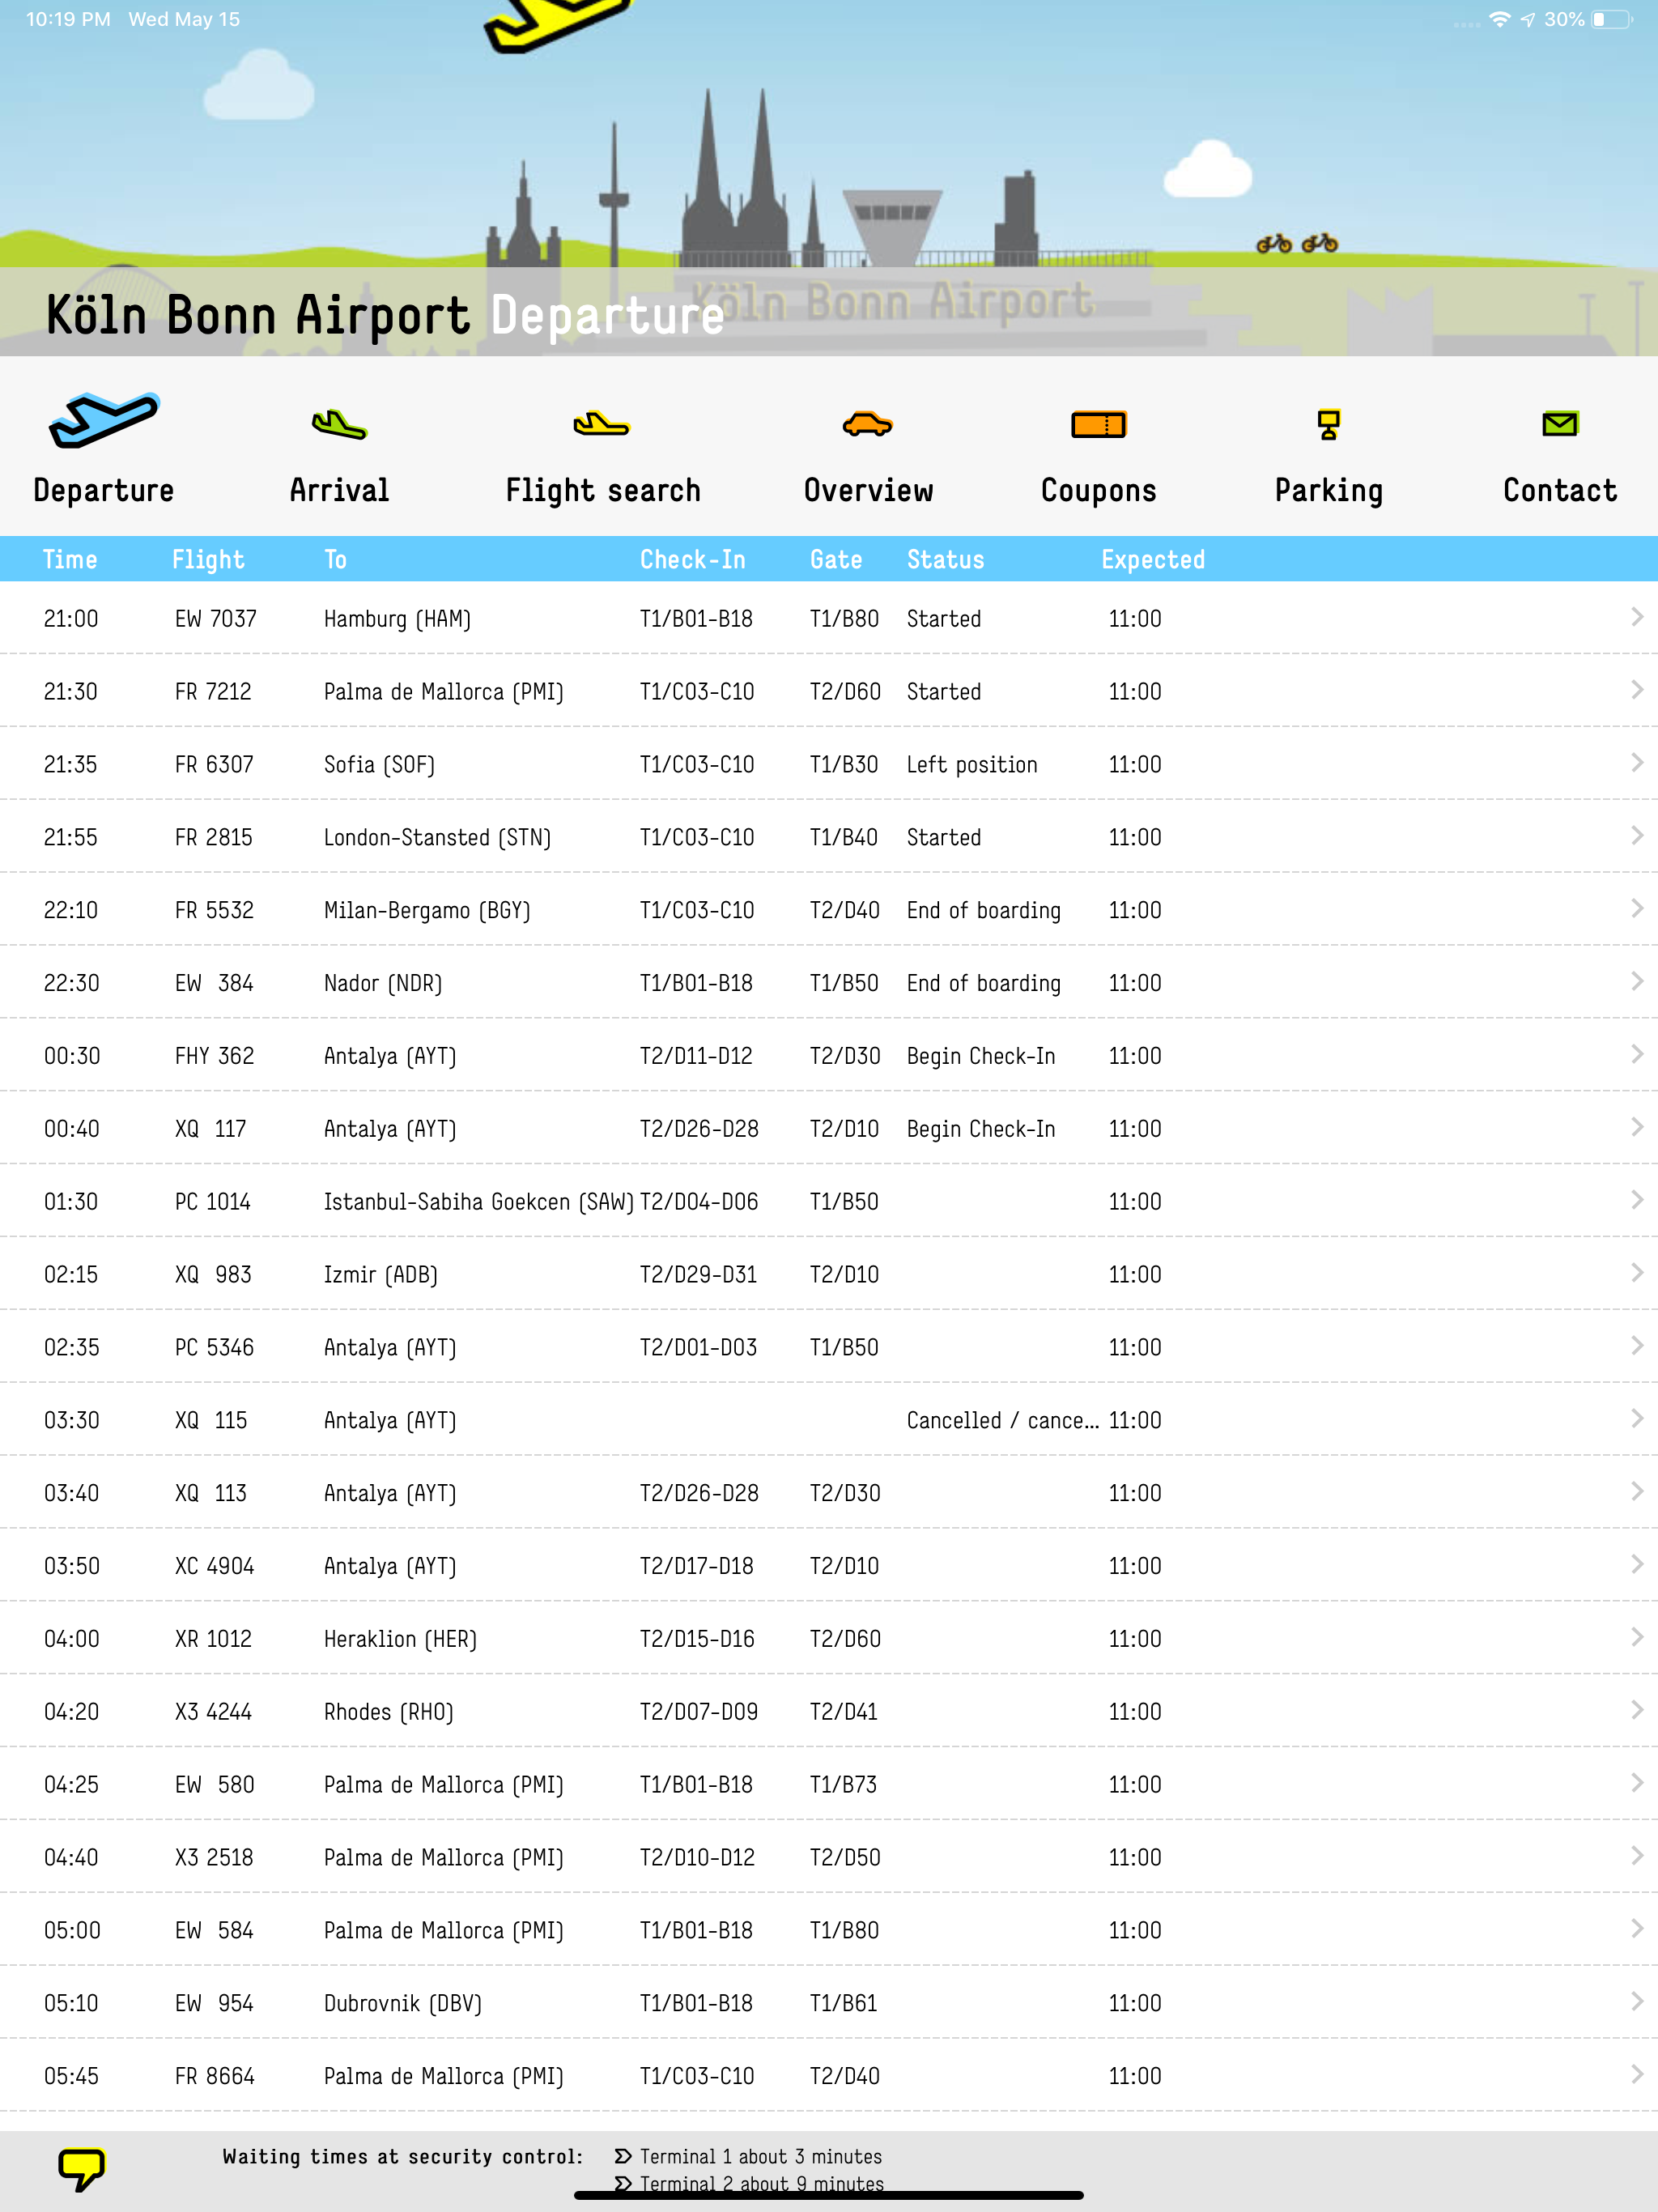
Task: Expand details chevron for FR 6307 Sofia
Action: click(x=1637, y=763)
